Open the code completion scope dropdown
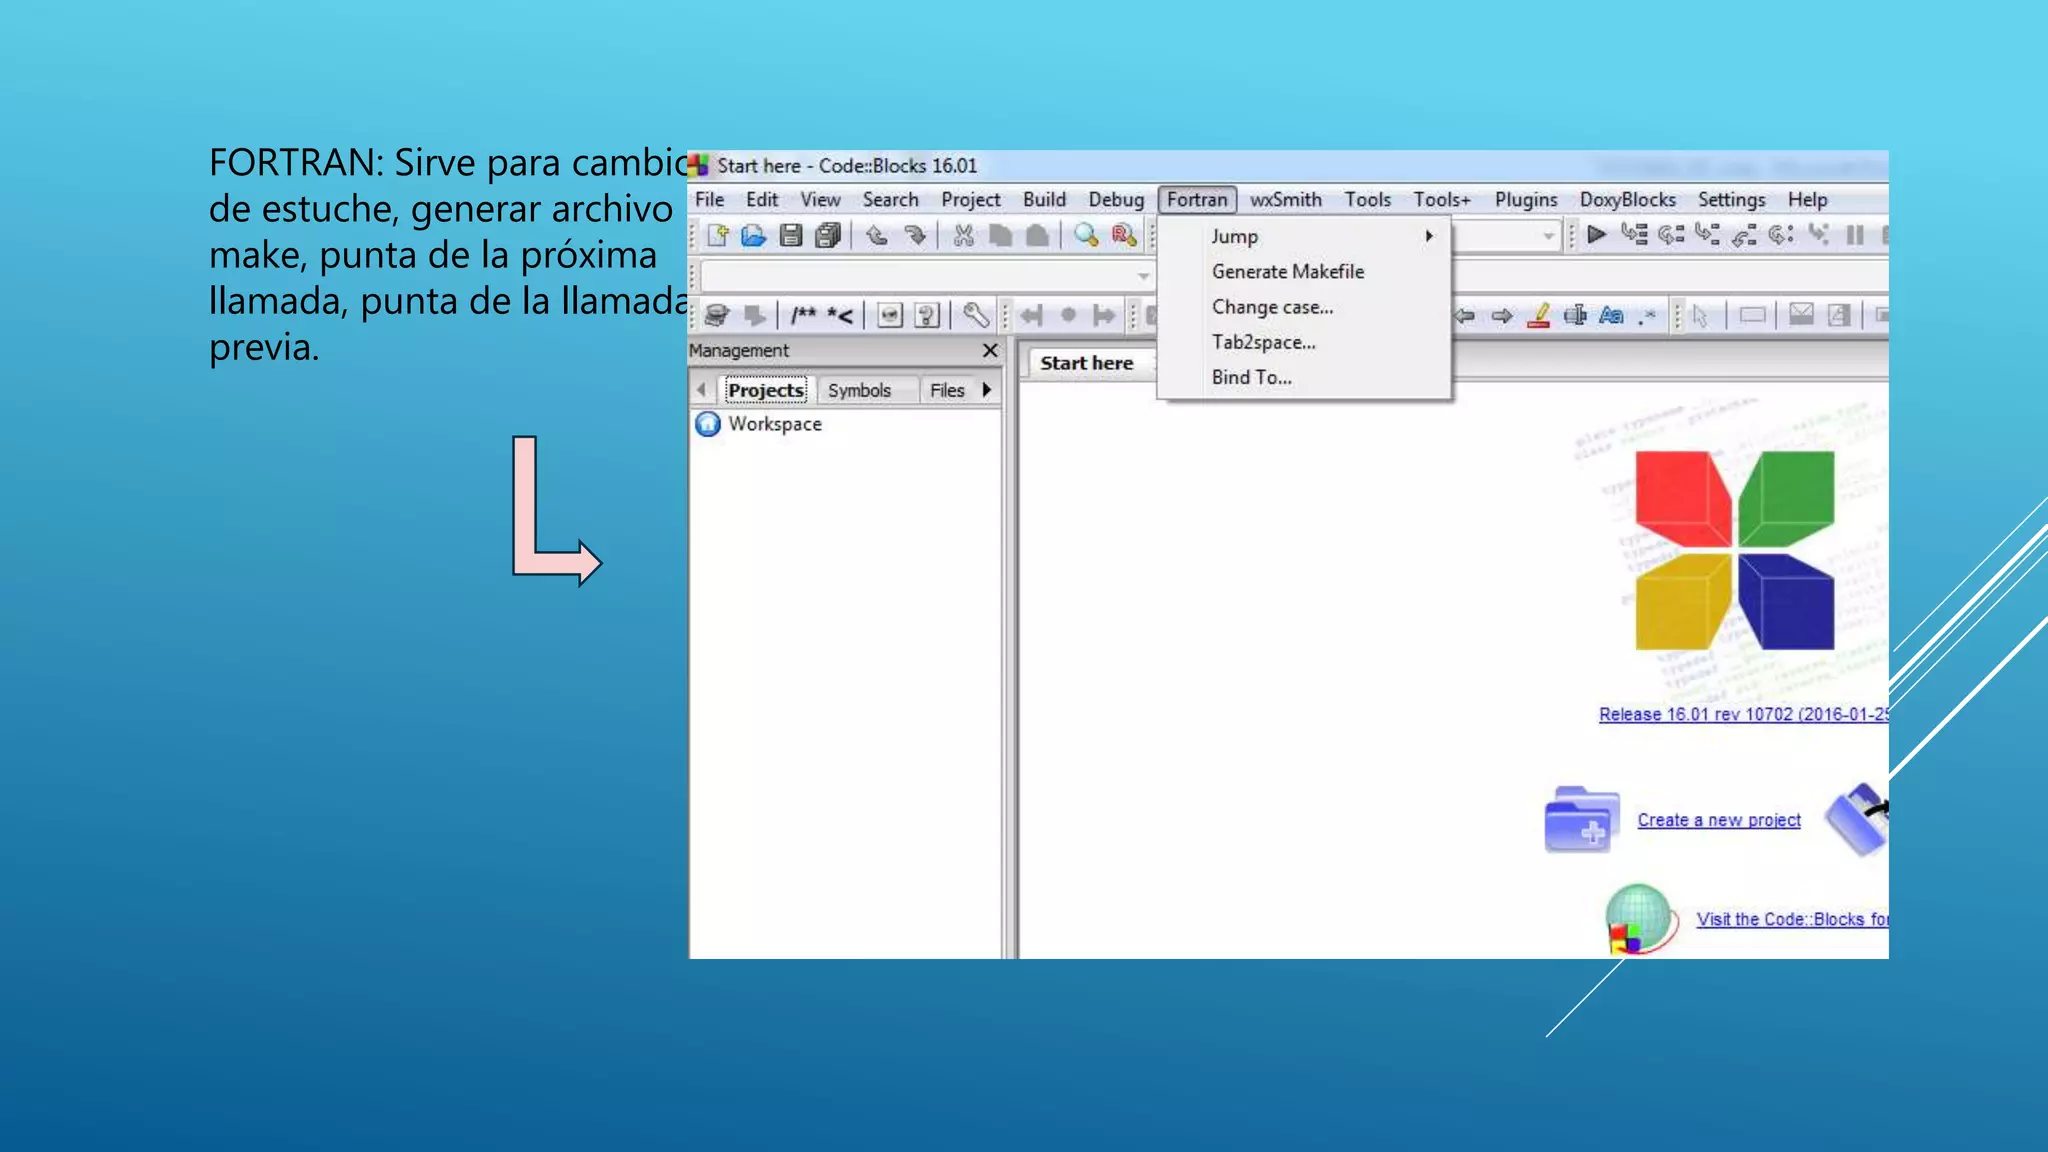The height and width of the screenshot is (1152, 2048). coord(1143,275)
